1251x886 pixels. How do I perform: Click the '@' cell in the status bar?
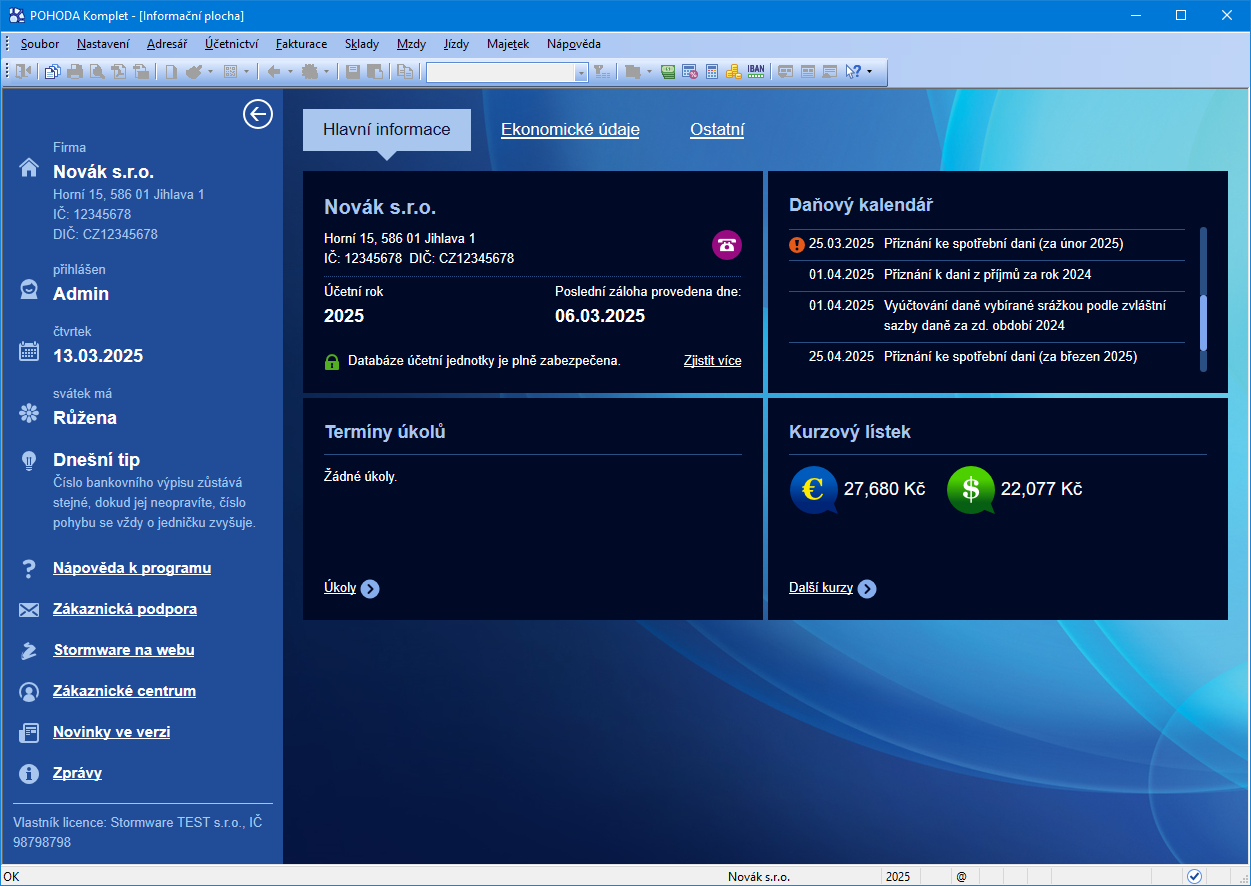pyautogui.click(x=961, y=877)
